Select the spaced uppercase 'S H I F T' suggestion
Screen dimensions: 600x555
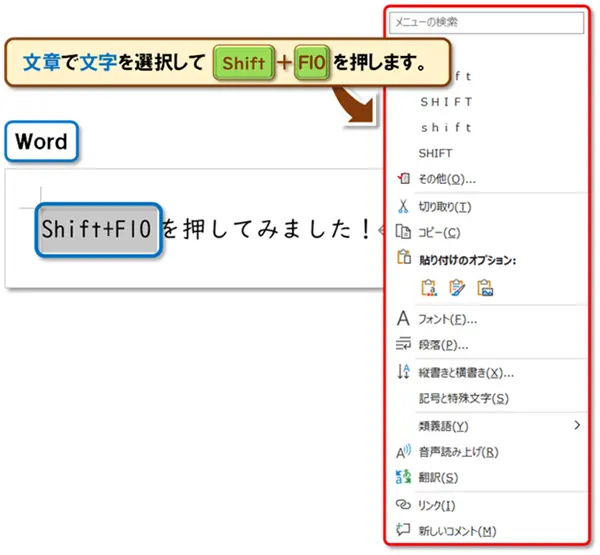point(446,102)
